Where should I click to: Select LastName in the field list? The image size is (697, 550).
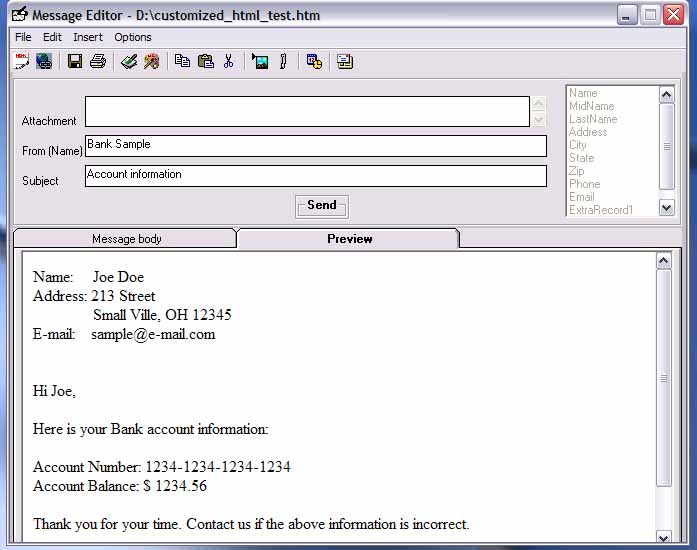point(593,119)
